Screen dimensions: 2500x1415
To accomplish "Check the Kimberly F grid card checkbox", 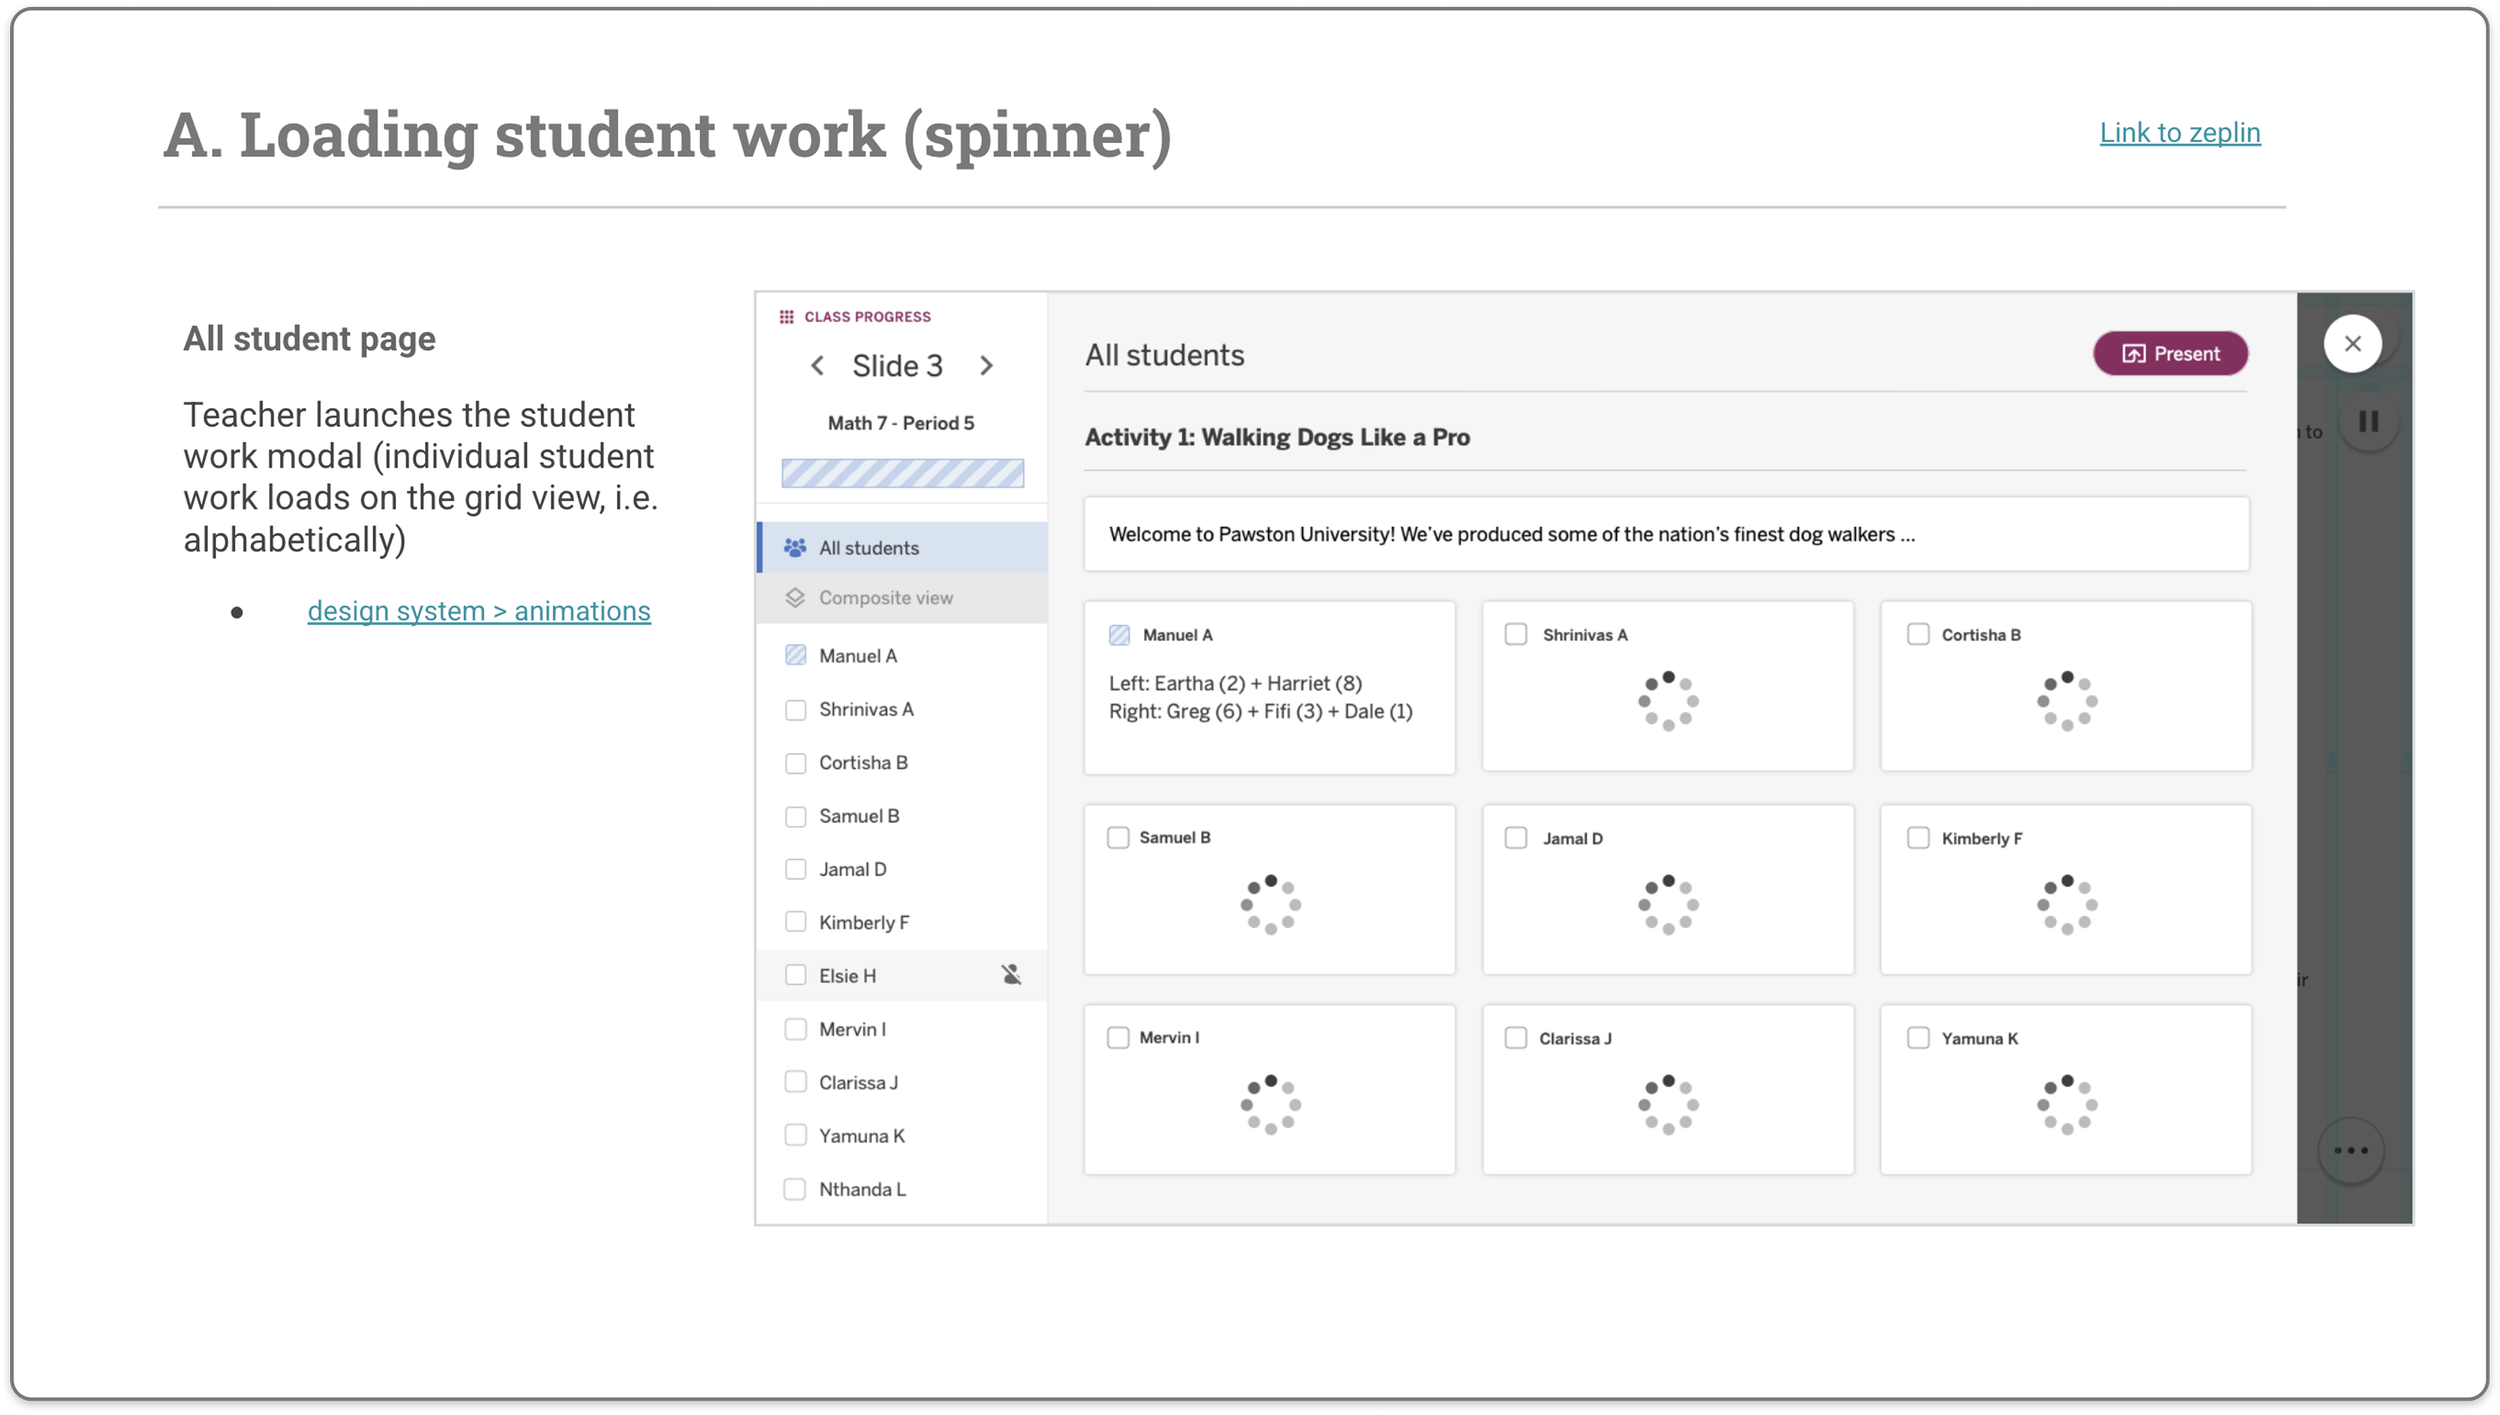I will pyautogui.click(x=1918, y=838).
